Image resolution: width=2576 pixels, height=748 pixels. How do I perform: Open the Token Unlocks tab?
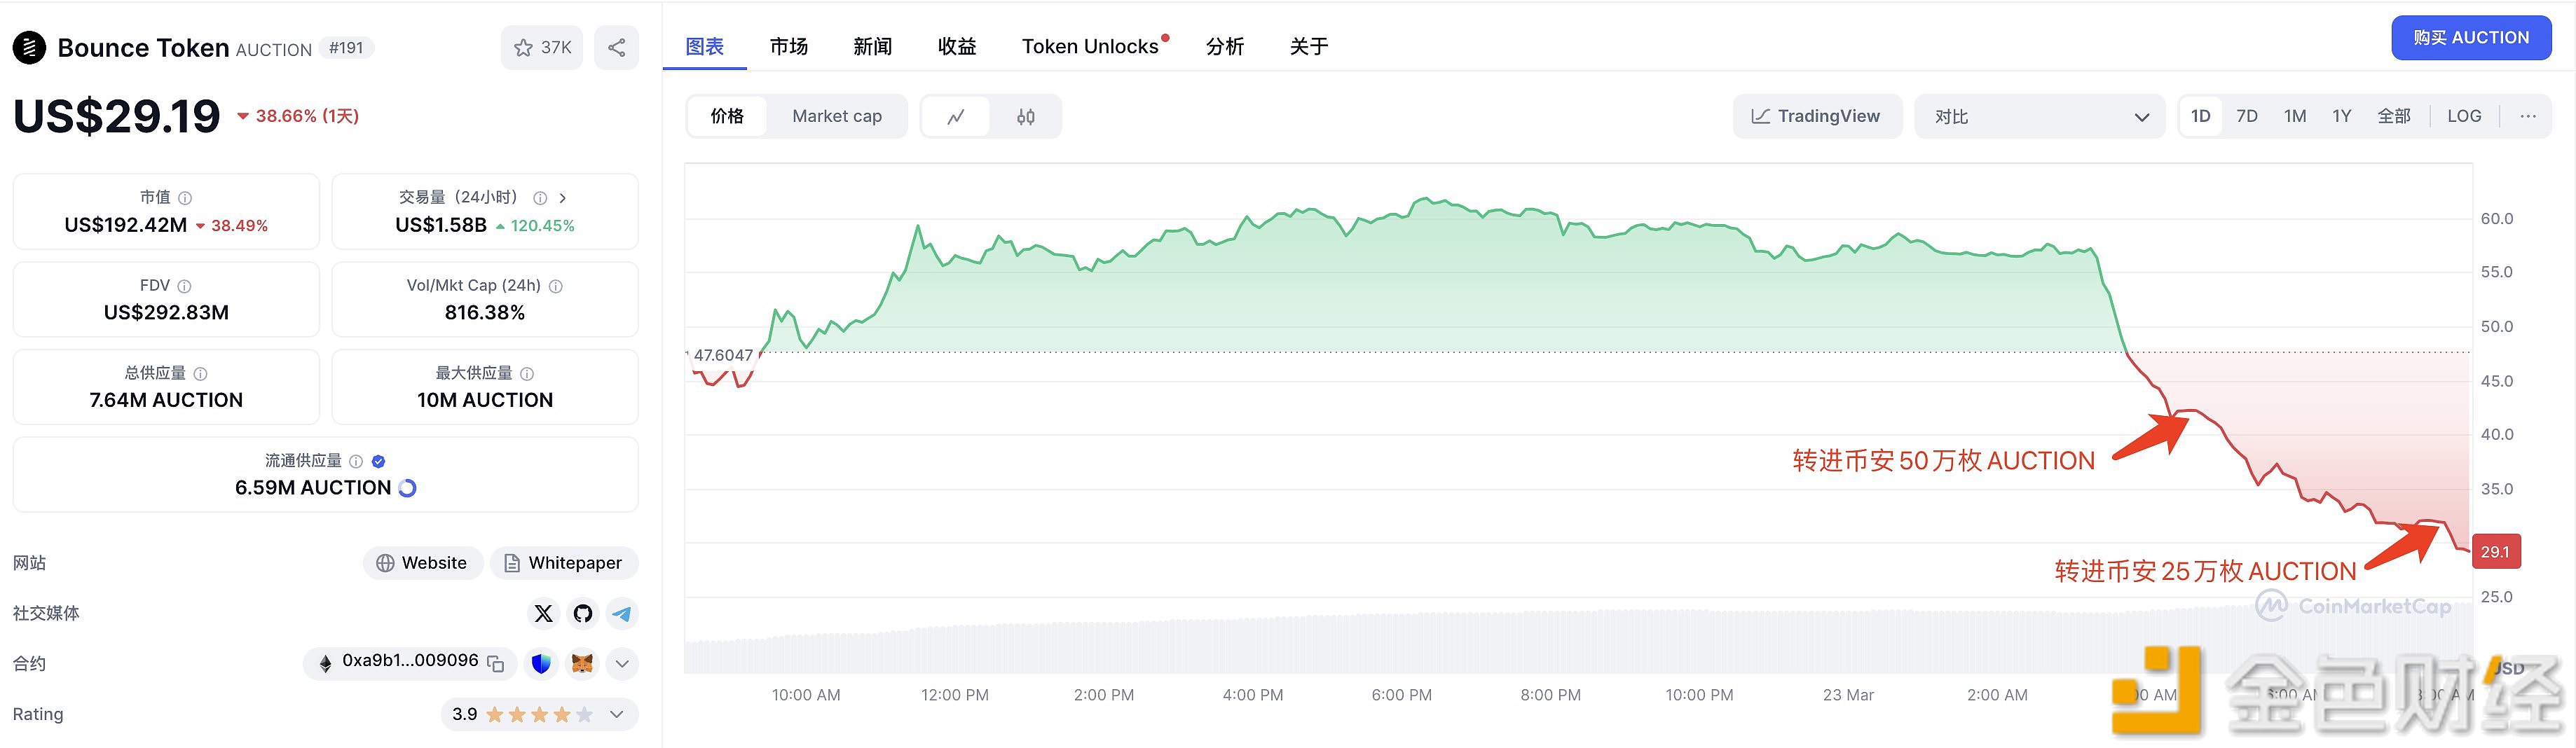[x=1089, y=46]
